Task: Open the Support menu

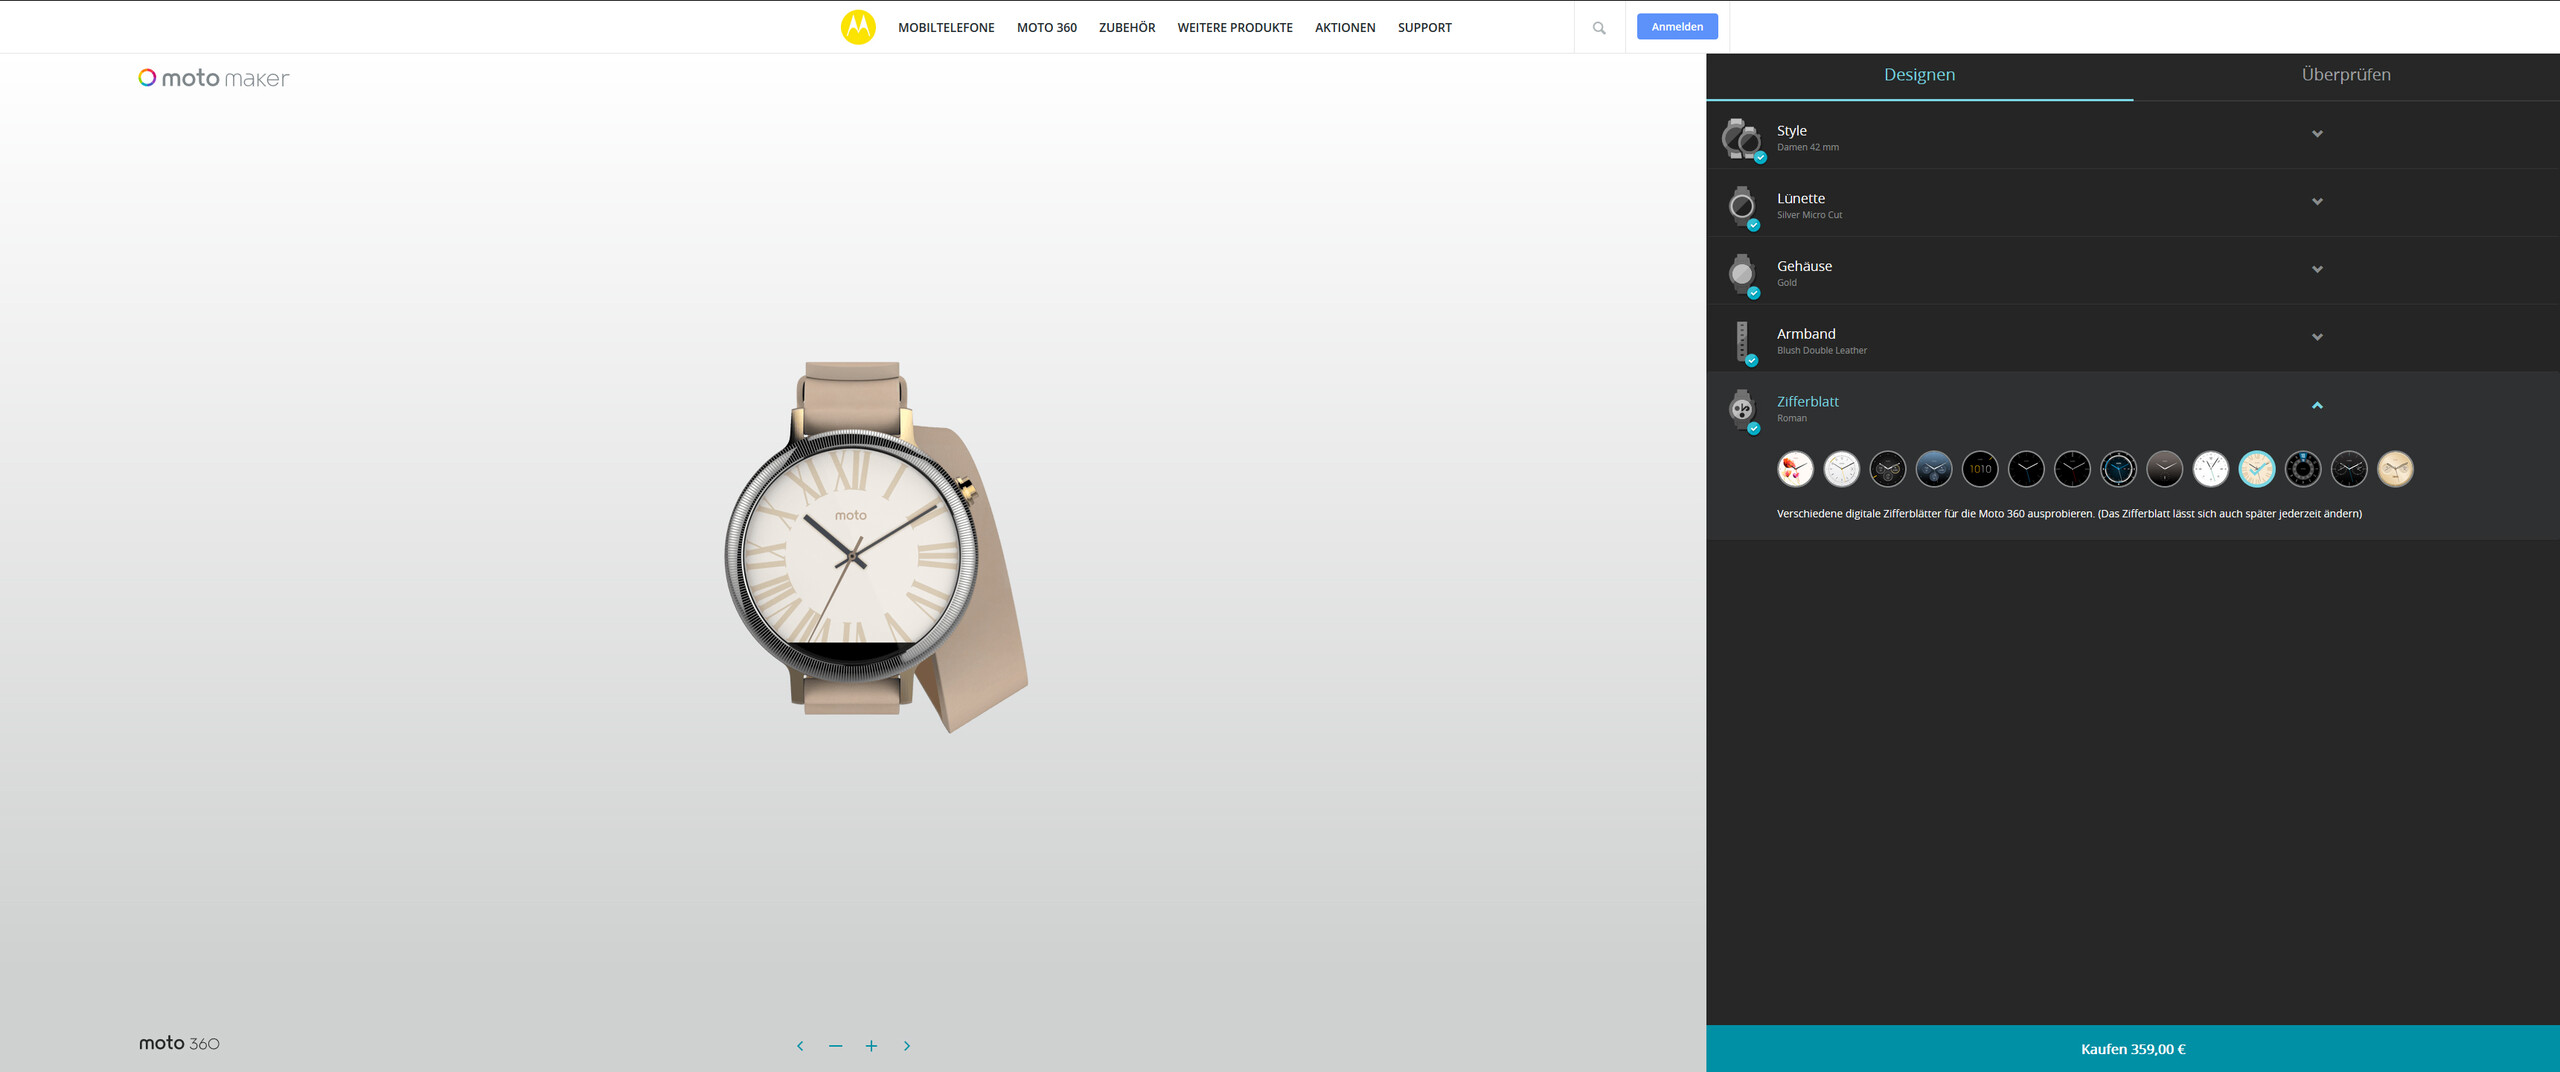Action: tap(1425, 28)
